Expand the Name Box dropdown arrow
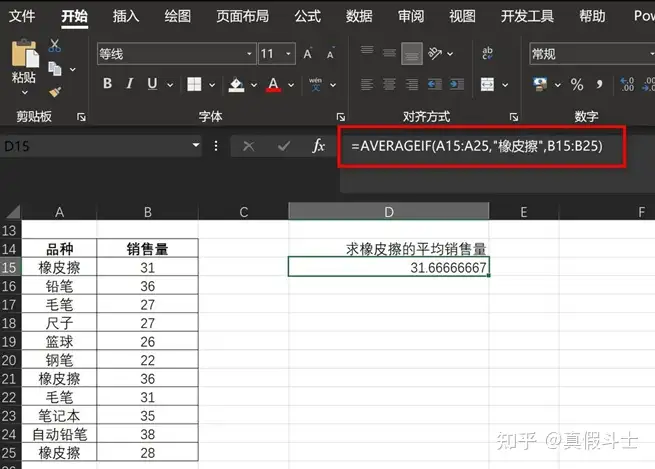655x469 pixels. (195, 145)
